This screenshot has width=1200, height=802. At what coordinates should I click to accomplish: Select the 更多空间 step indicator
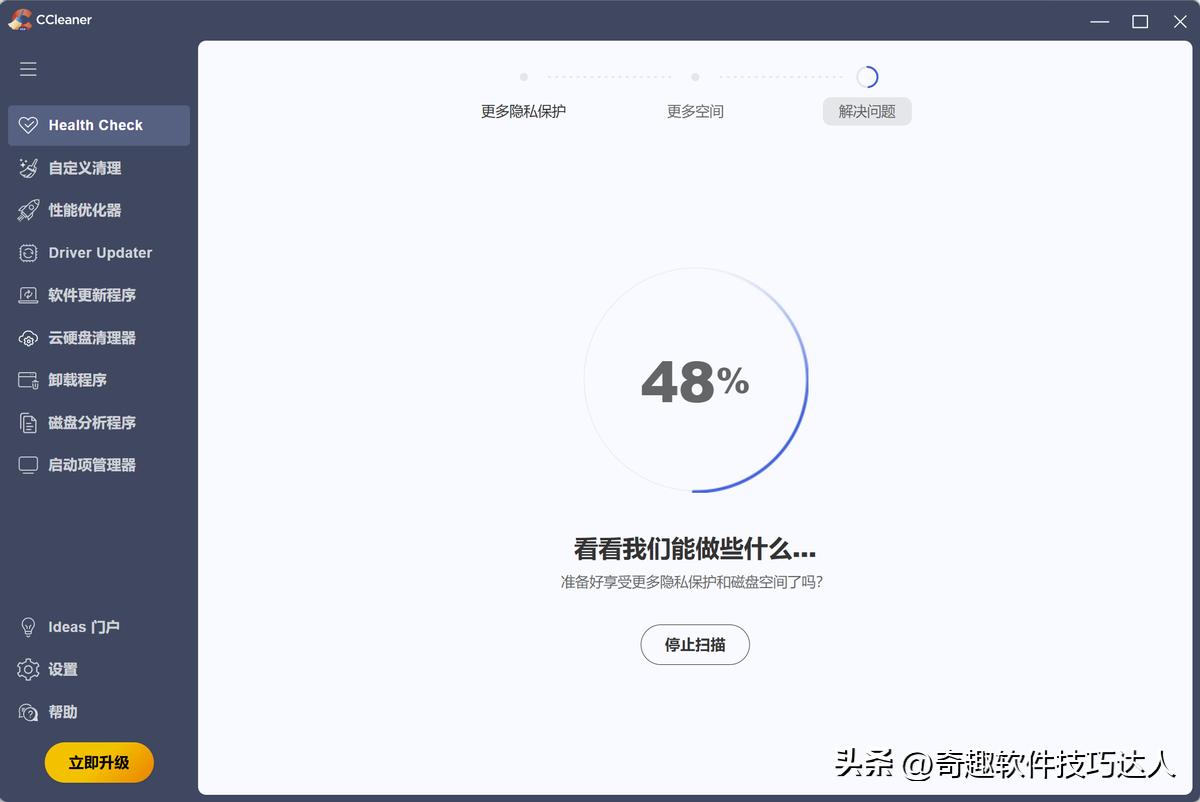point(694,111)
